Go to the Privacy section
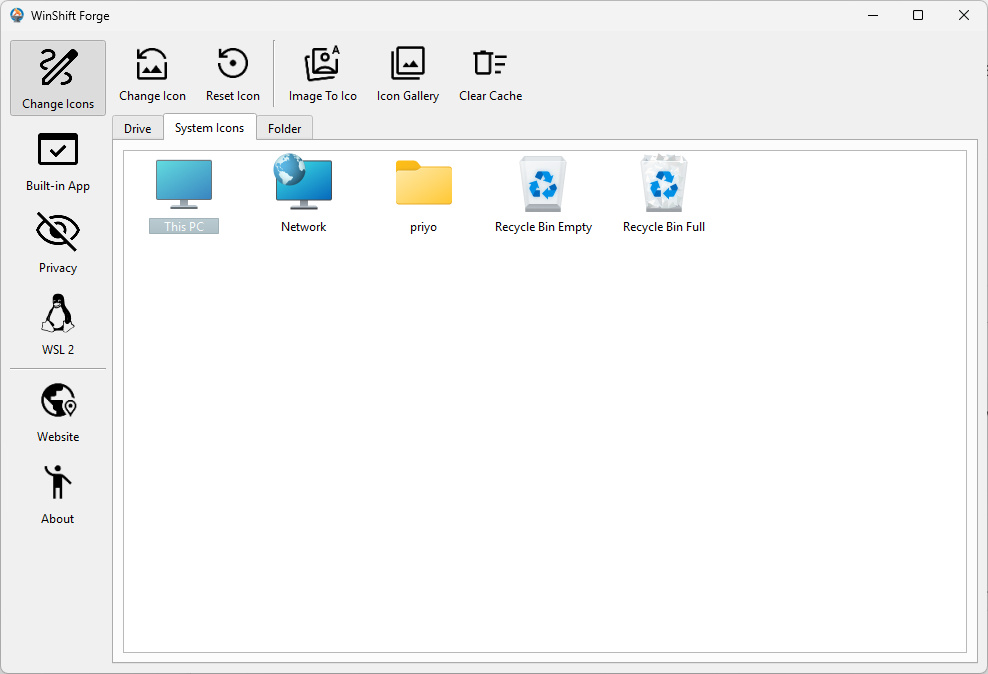Viewport: 988px width, 674px height. point(58,243)
